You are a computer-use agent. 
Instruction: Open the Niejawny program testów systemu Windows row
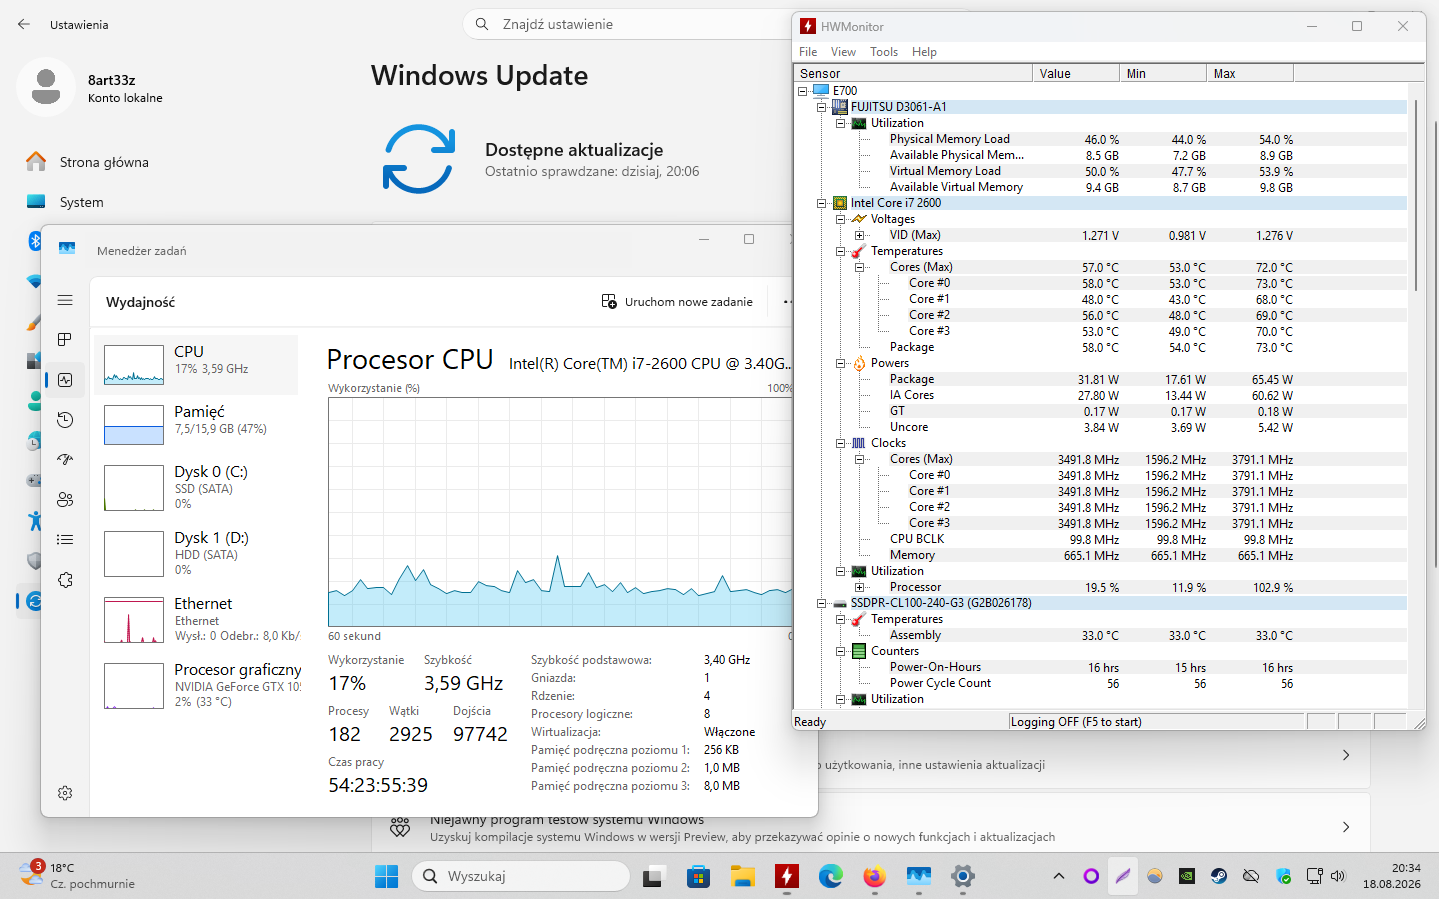870,827
